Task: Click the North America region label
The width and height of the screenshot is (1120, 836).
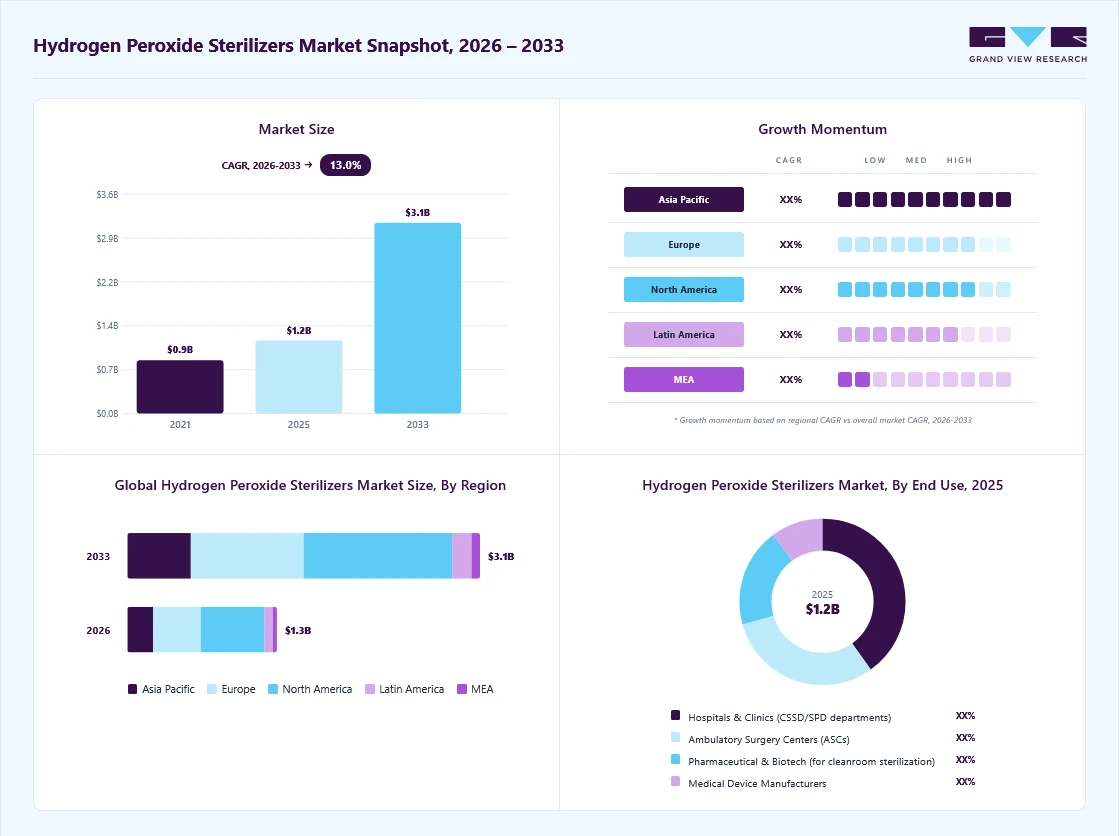Action: click(684, 289)
